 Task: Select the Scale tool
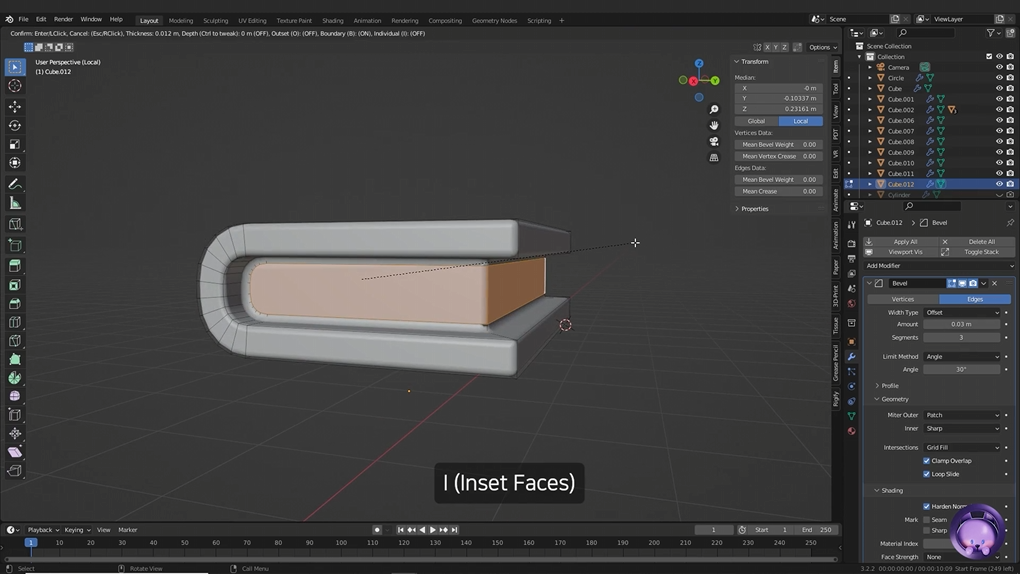point(15,144)
